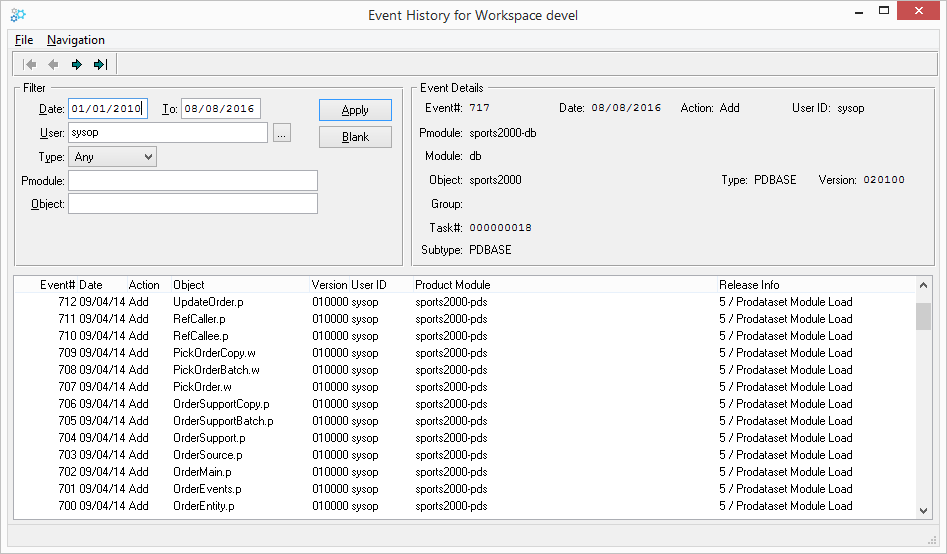The image size is (947, 554).
Task: Click the empty Object filter field
Action: [x=193, y=204]
